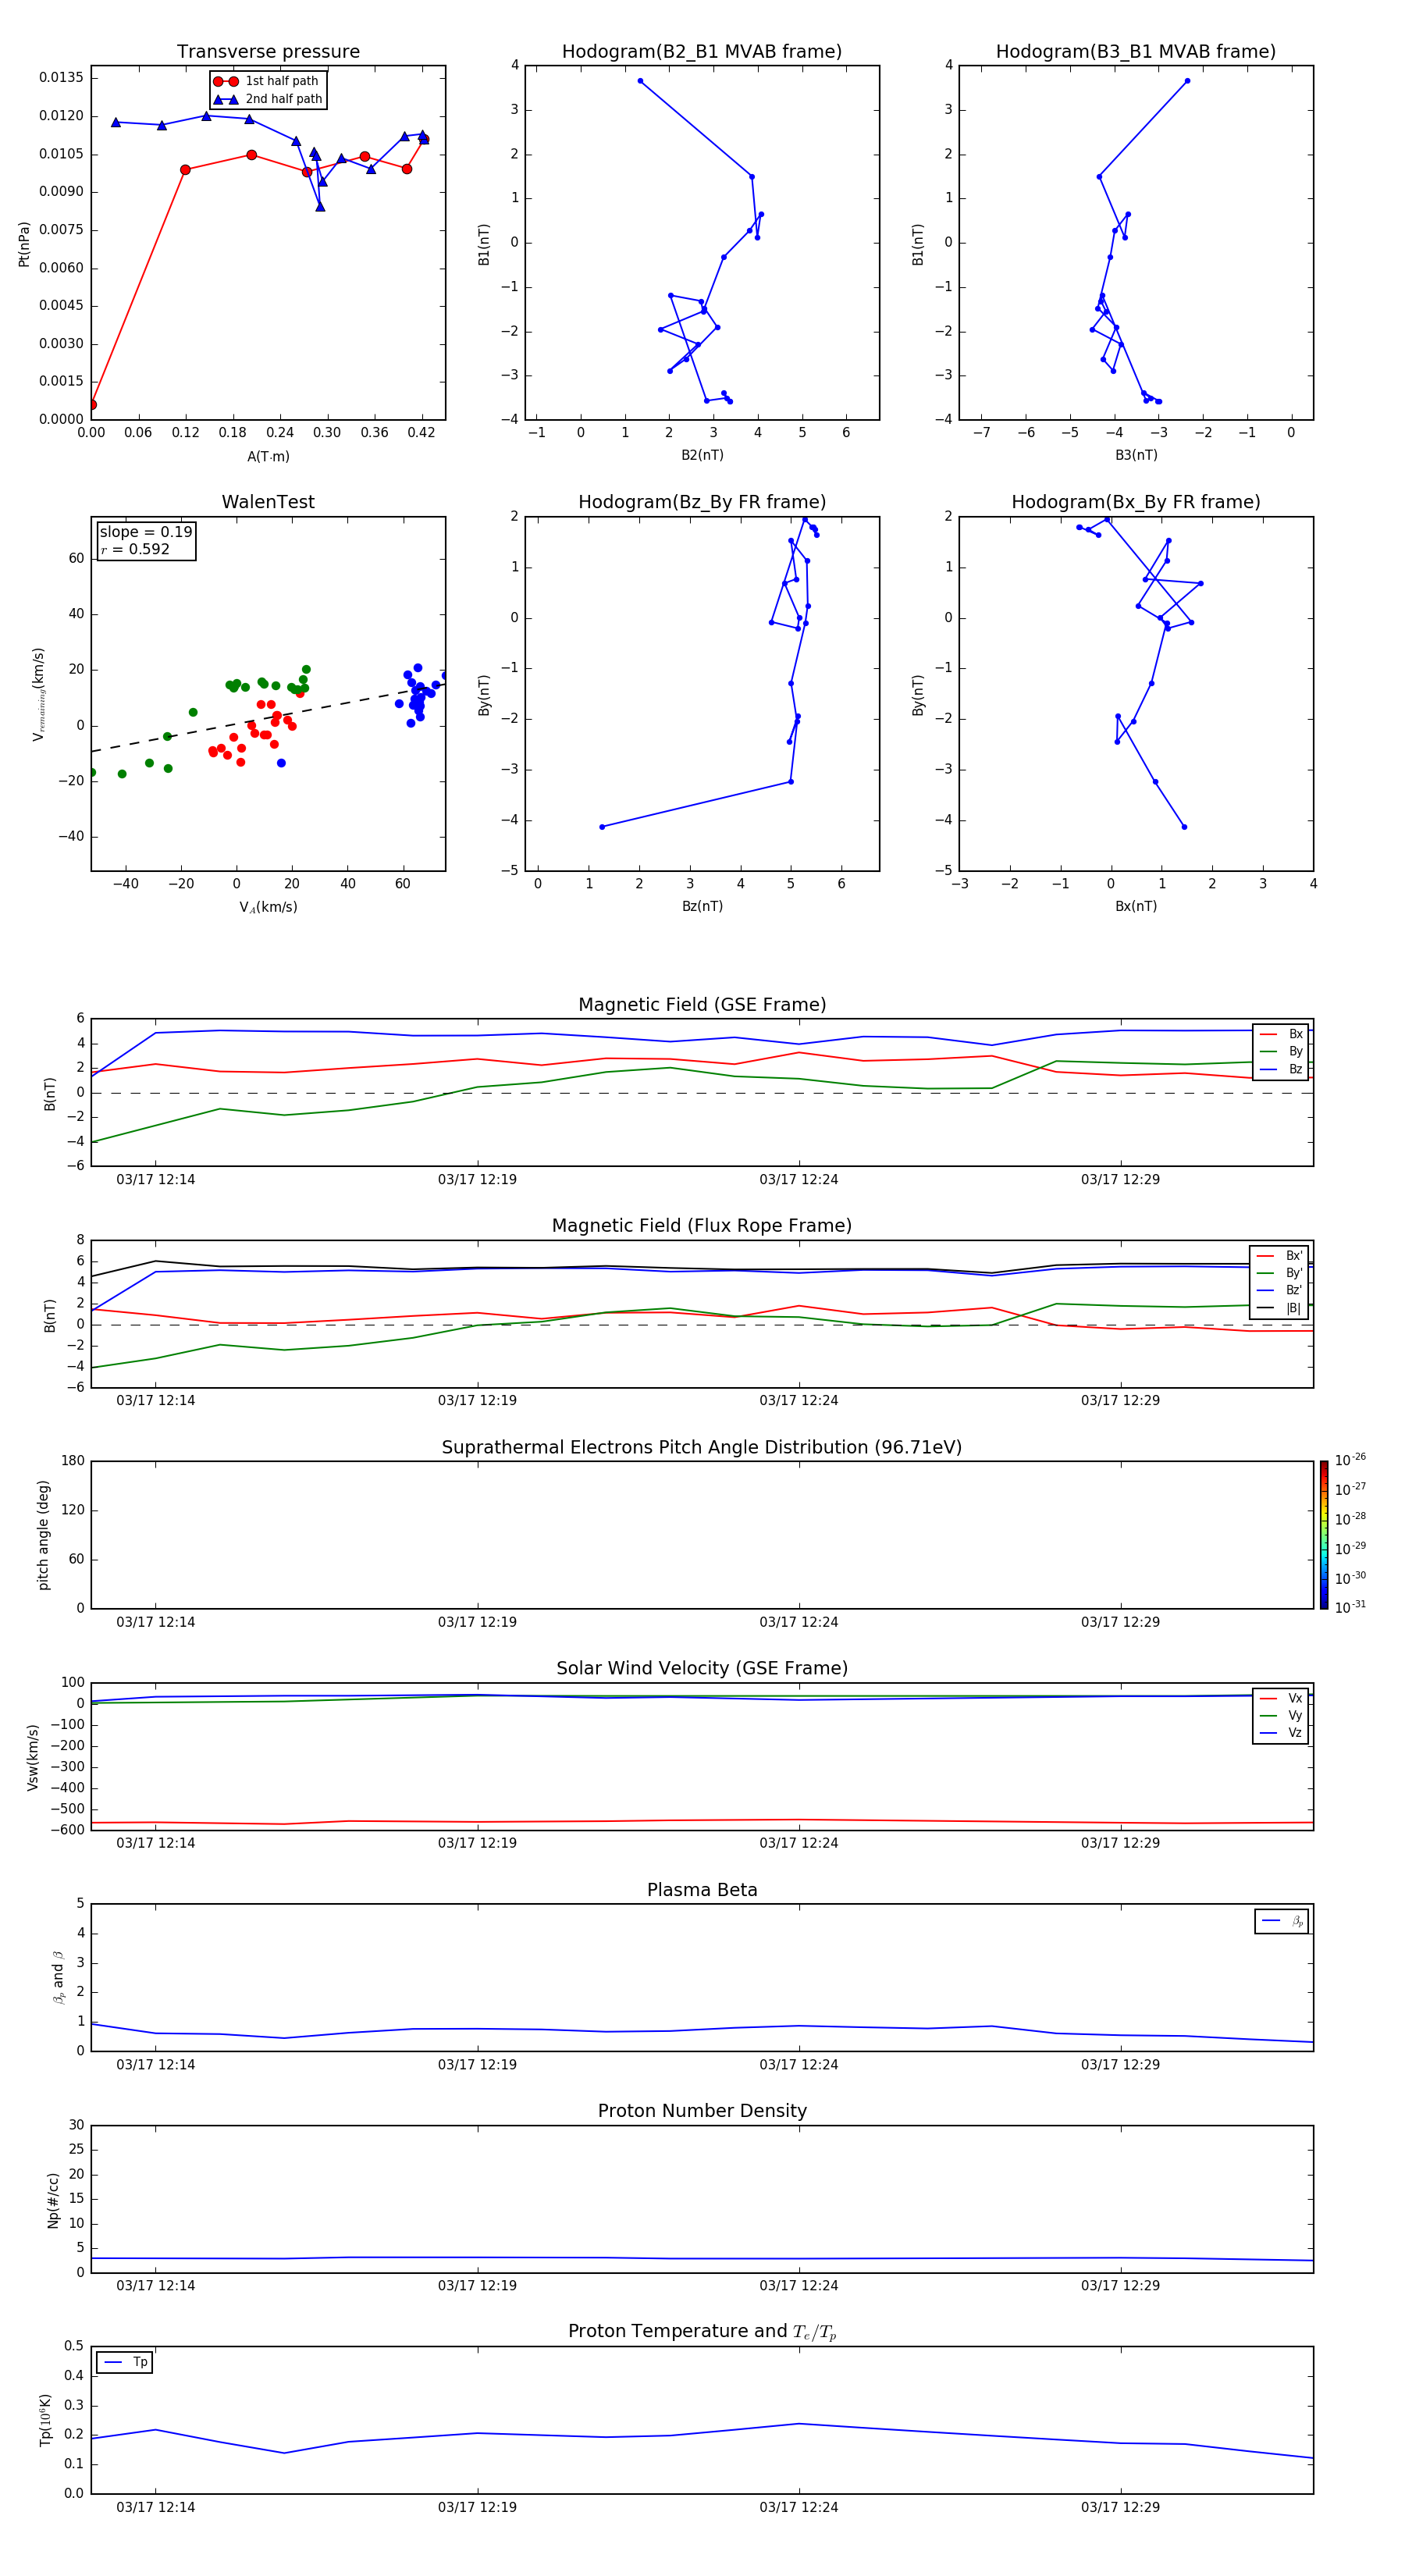
Task: Click the 'slope = 0.19' annotation
Action: pos(146,532)
